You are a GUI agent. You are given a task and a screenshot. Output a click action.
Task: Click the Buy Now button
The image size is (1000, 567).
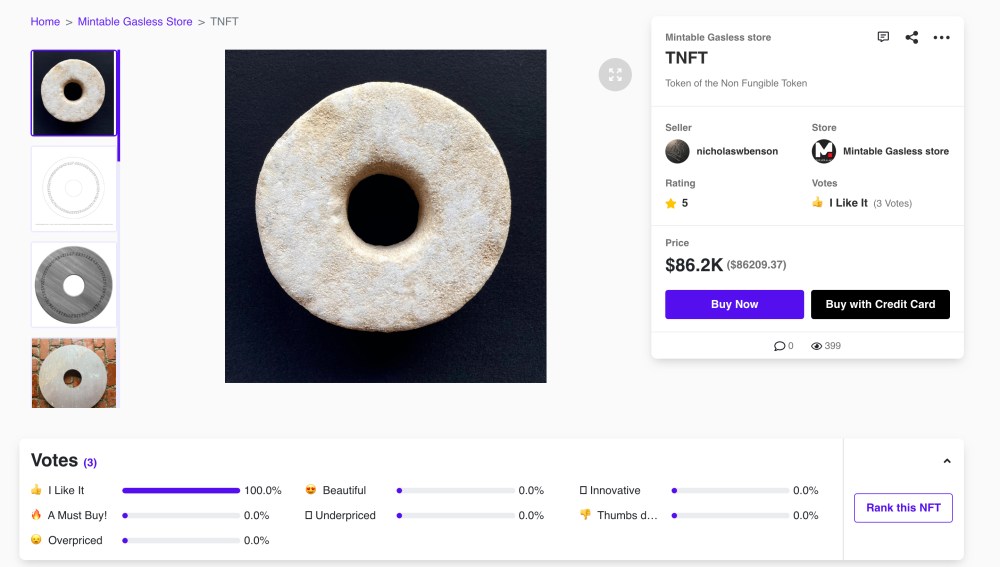point(734,304)
